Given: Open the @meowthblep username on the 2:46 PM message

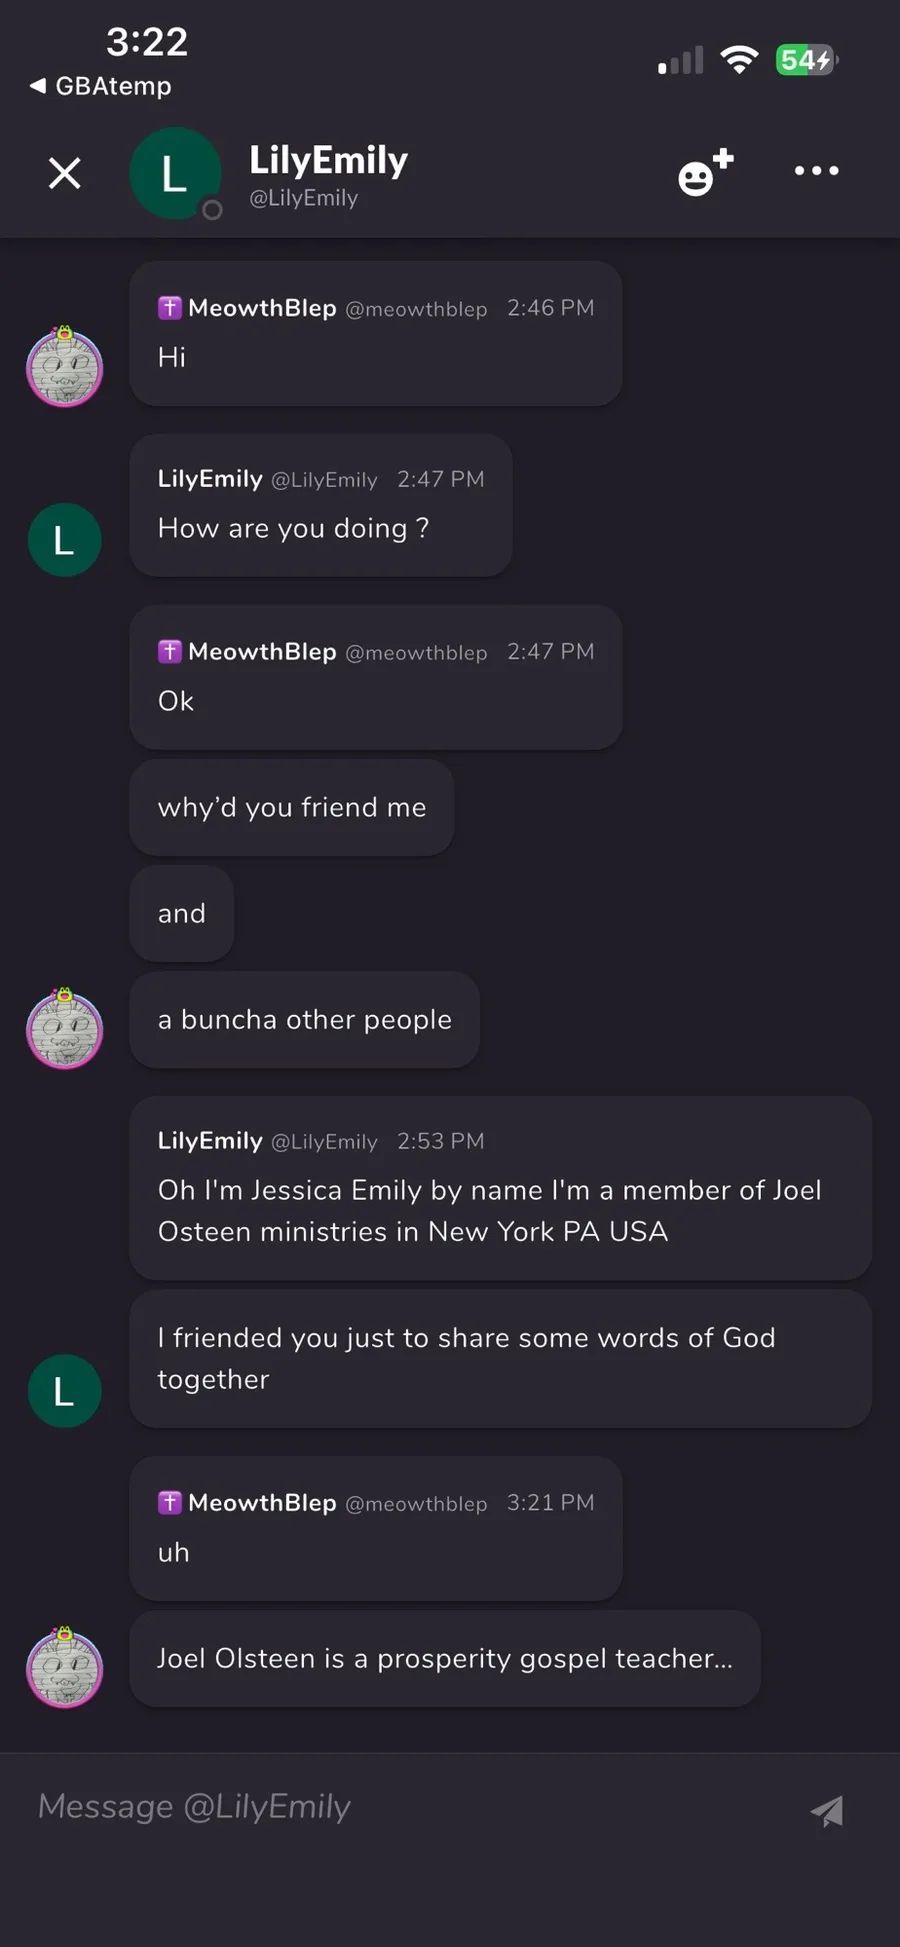Looking at the screenshot, I should coord(416,309).
